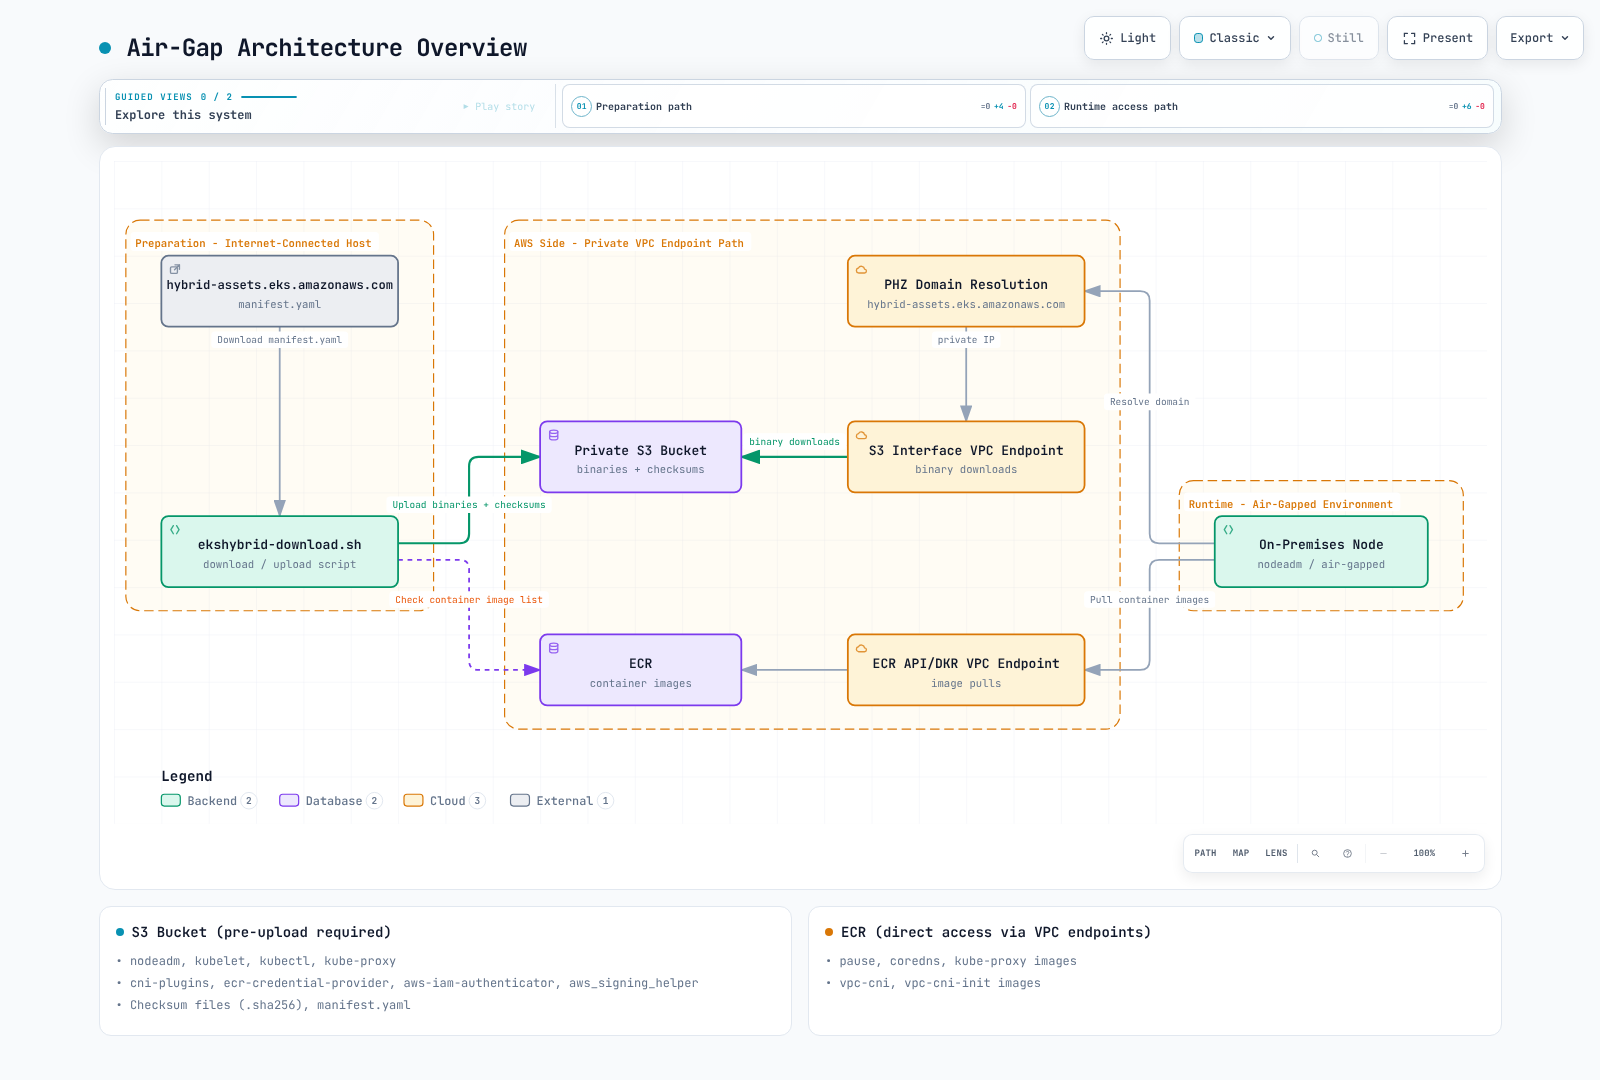1600x1080 pixels.
Task: Click Preparation - Internet-Connected Host group label
Action: tap(253, 244)
